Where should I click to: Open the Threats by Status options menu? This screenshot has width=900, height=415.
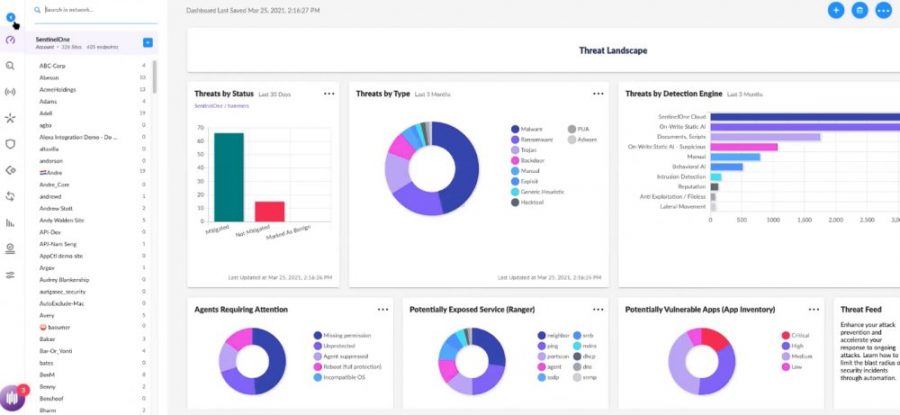pyautogui.click(x=328, y=93)
